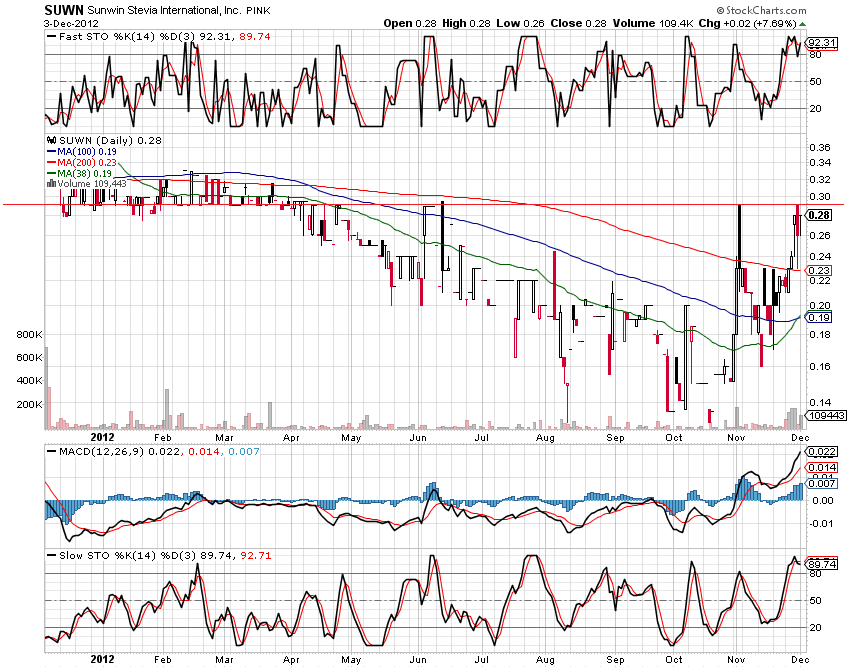Click the SUWN (Daily) 0.28 legend label
Screen dimensions: 850x668
click(110, 140)
